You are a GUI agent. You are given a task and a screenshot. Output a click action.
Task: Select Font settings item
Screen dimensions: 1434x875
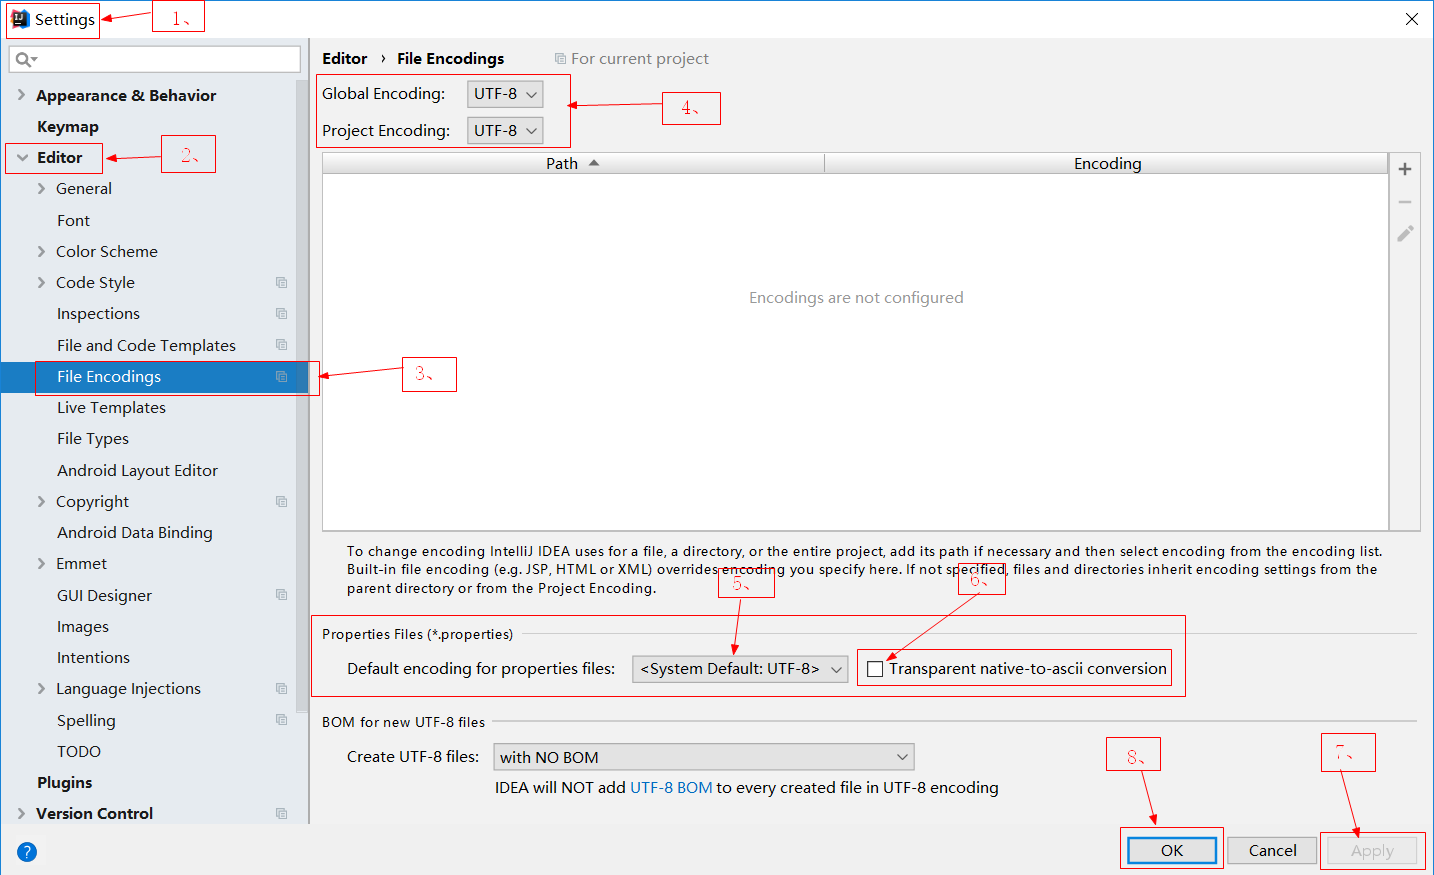click(73, 220)
